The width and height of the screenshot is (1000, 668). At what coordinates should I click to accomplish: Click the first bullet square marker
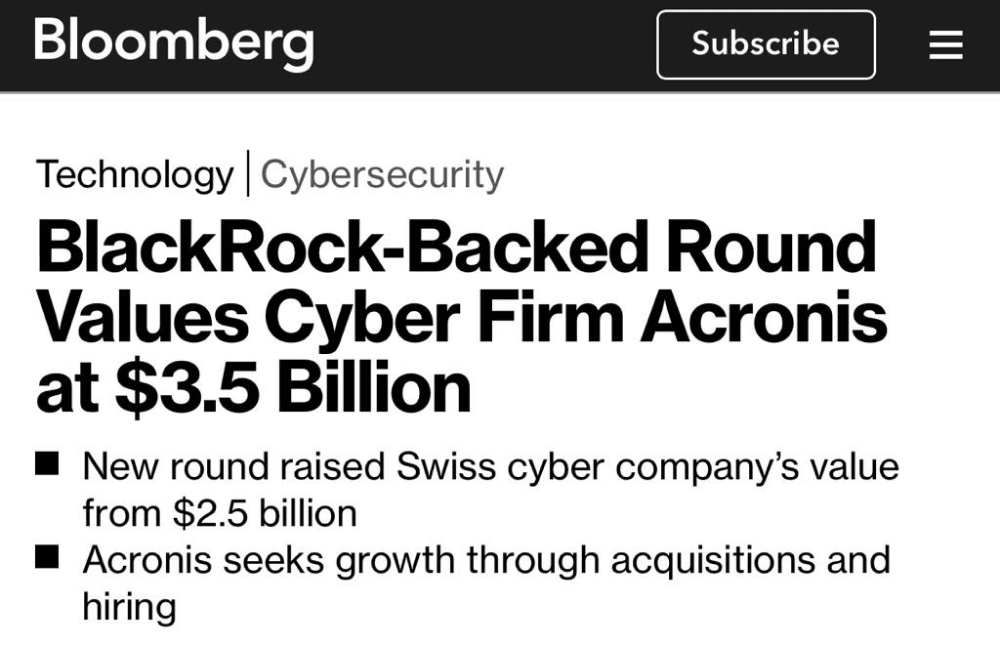(47, 465)
